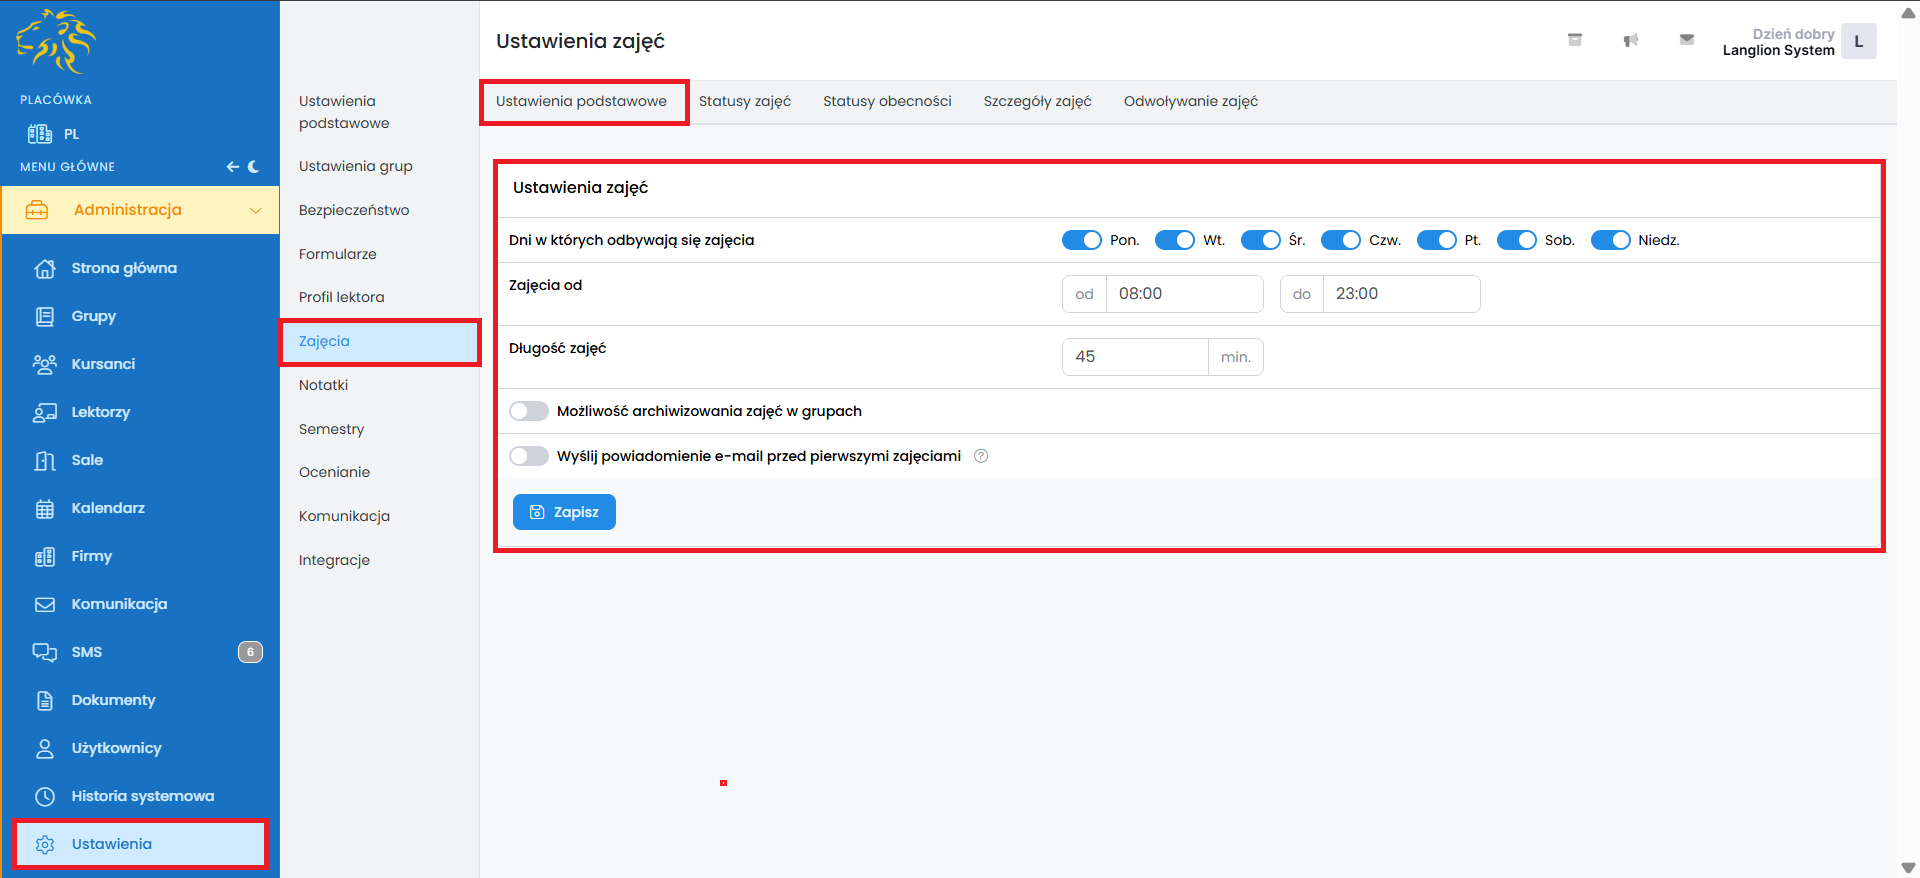1920x878 pixels.
Task: Toggle off the Saturday (Sob.) switch
Action: click(x=1516, y=240)
